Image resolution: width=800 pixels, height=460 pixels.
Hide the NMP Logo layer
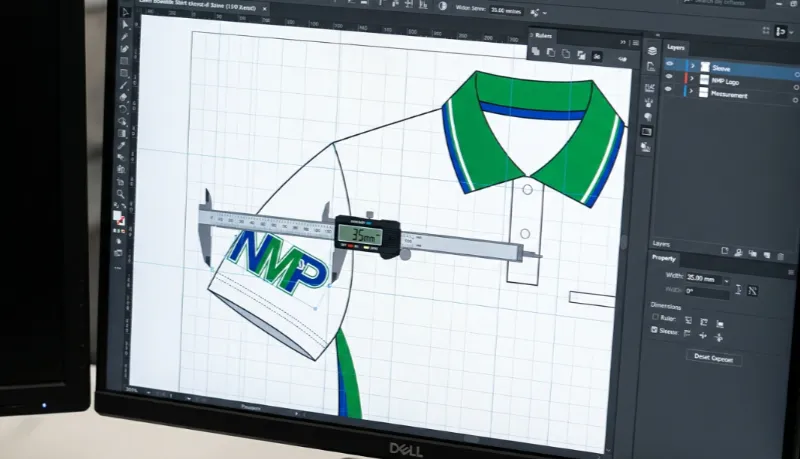pos(669,76)
